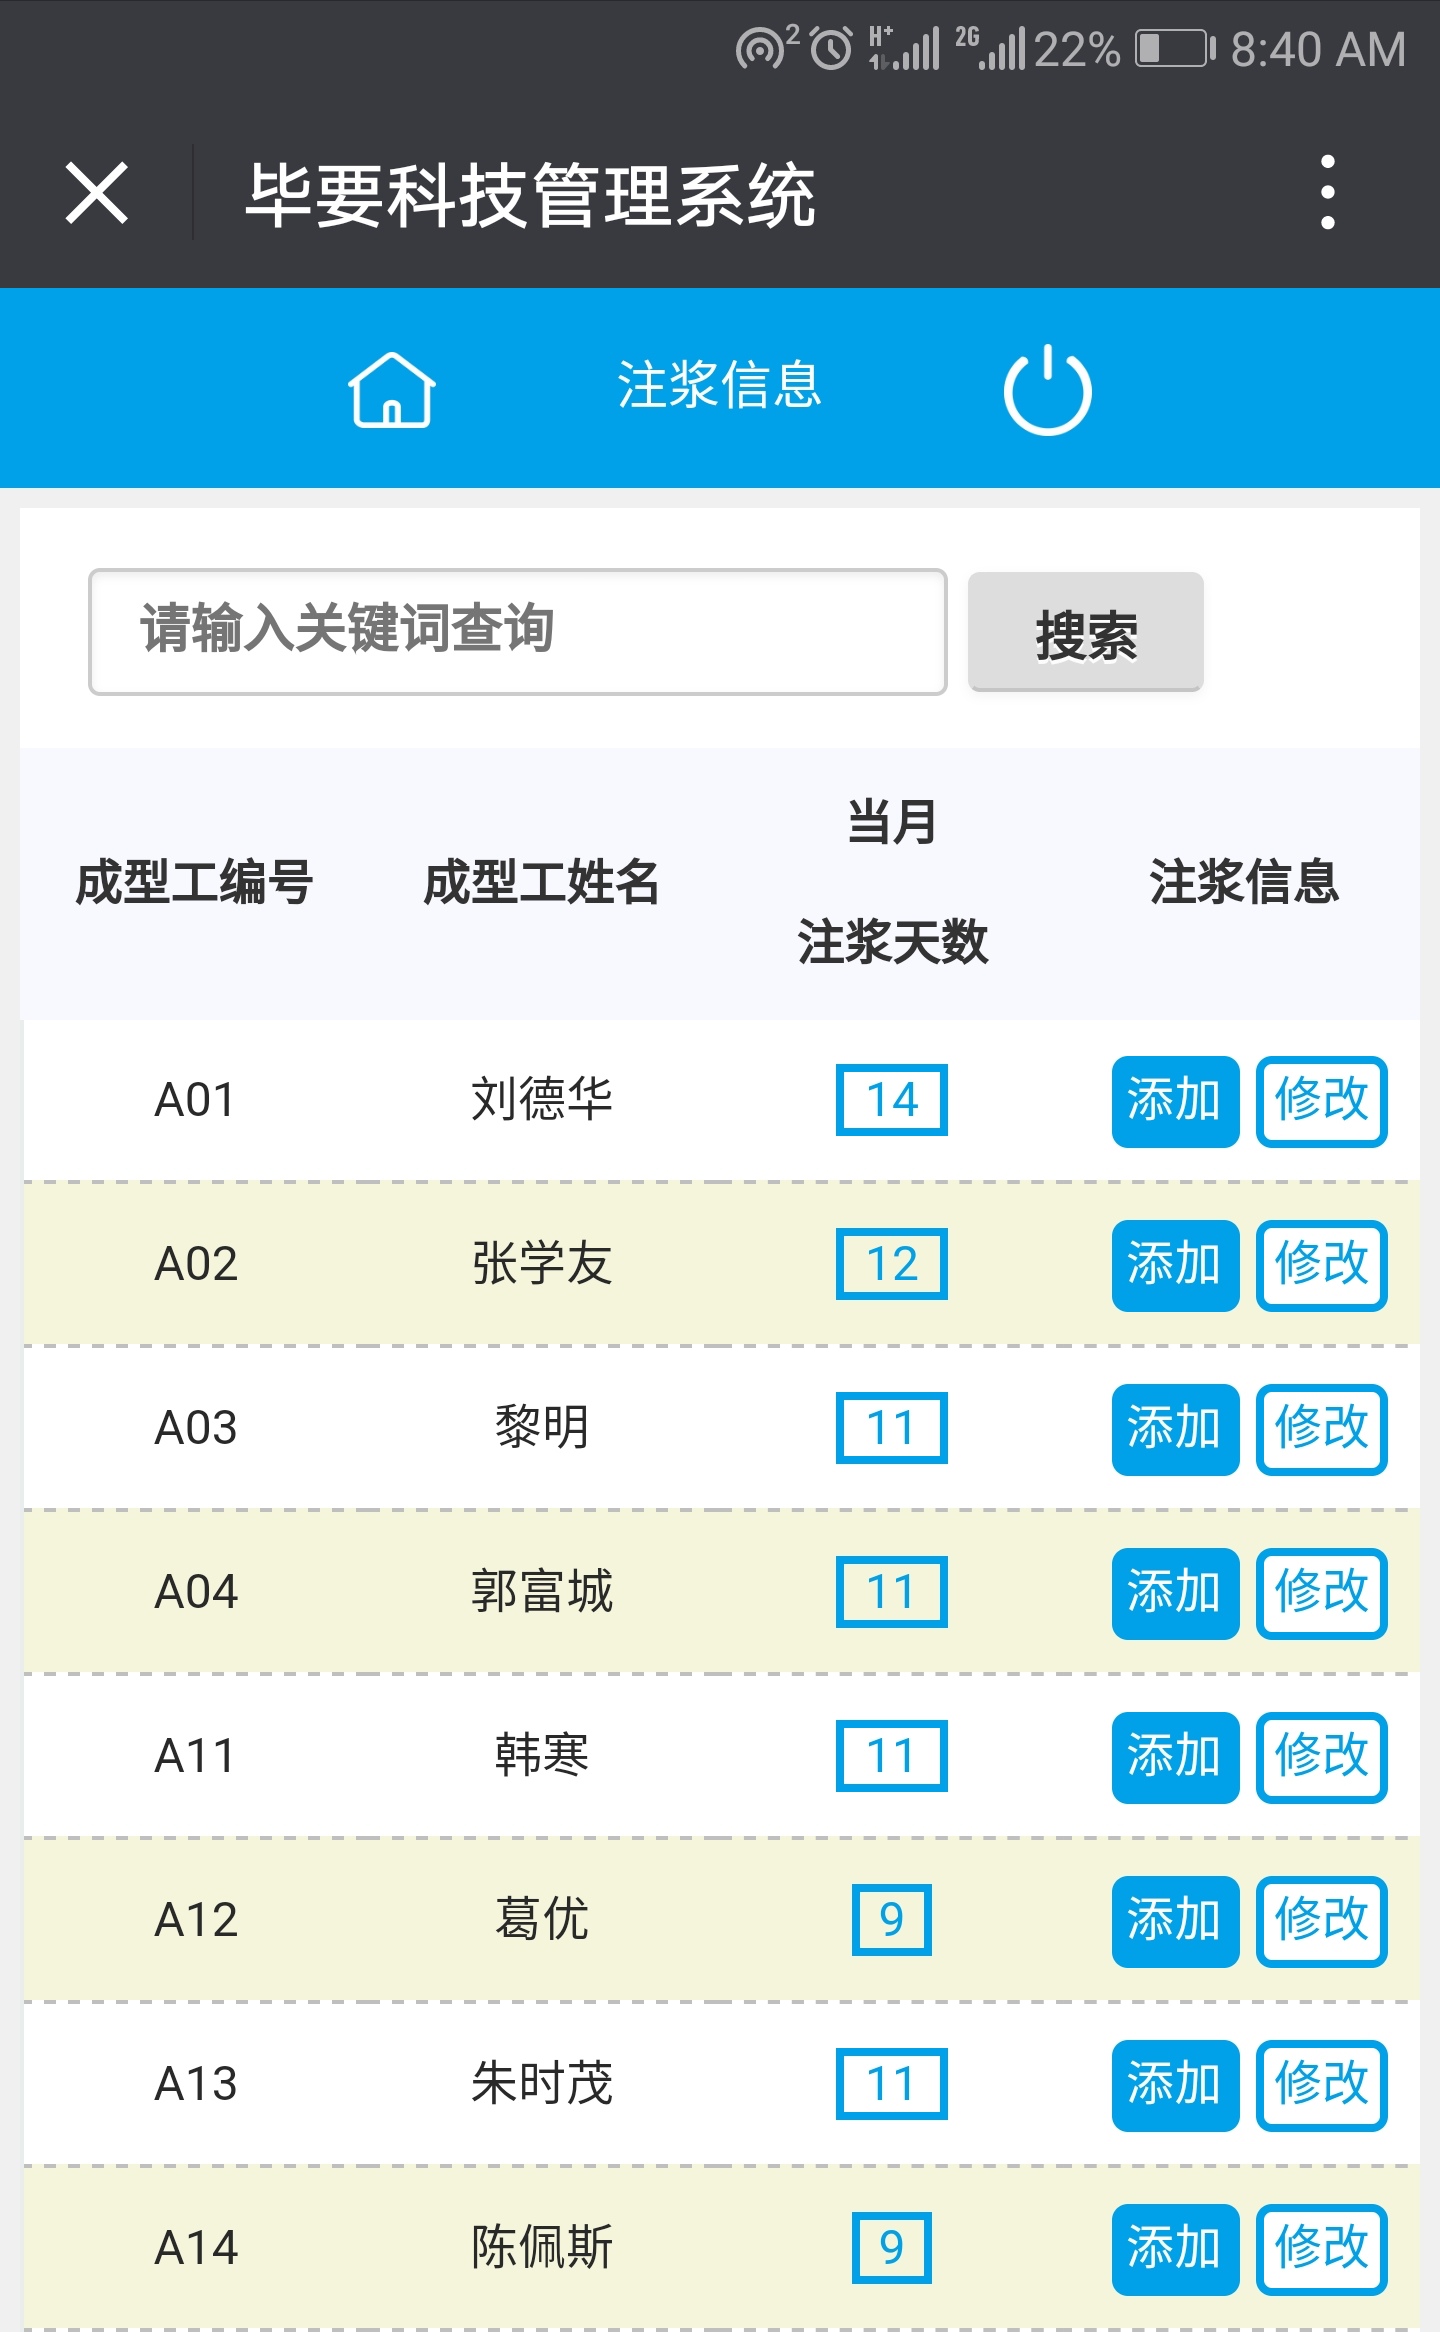Open the day count 9 for A14
Image resolution: width=1440 pixels, height=2332 pixels.
pos(892,2248)
